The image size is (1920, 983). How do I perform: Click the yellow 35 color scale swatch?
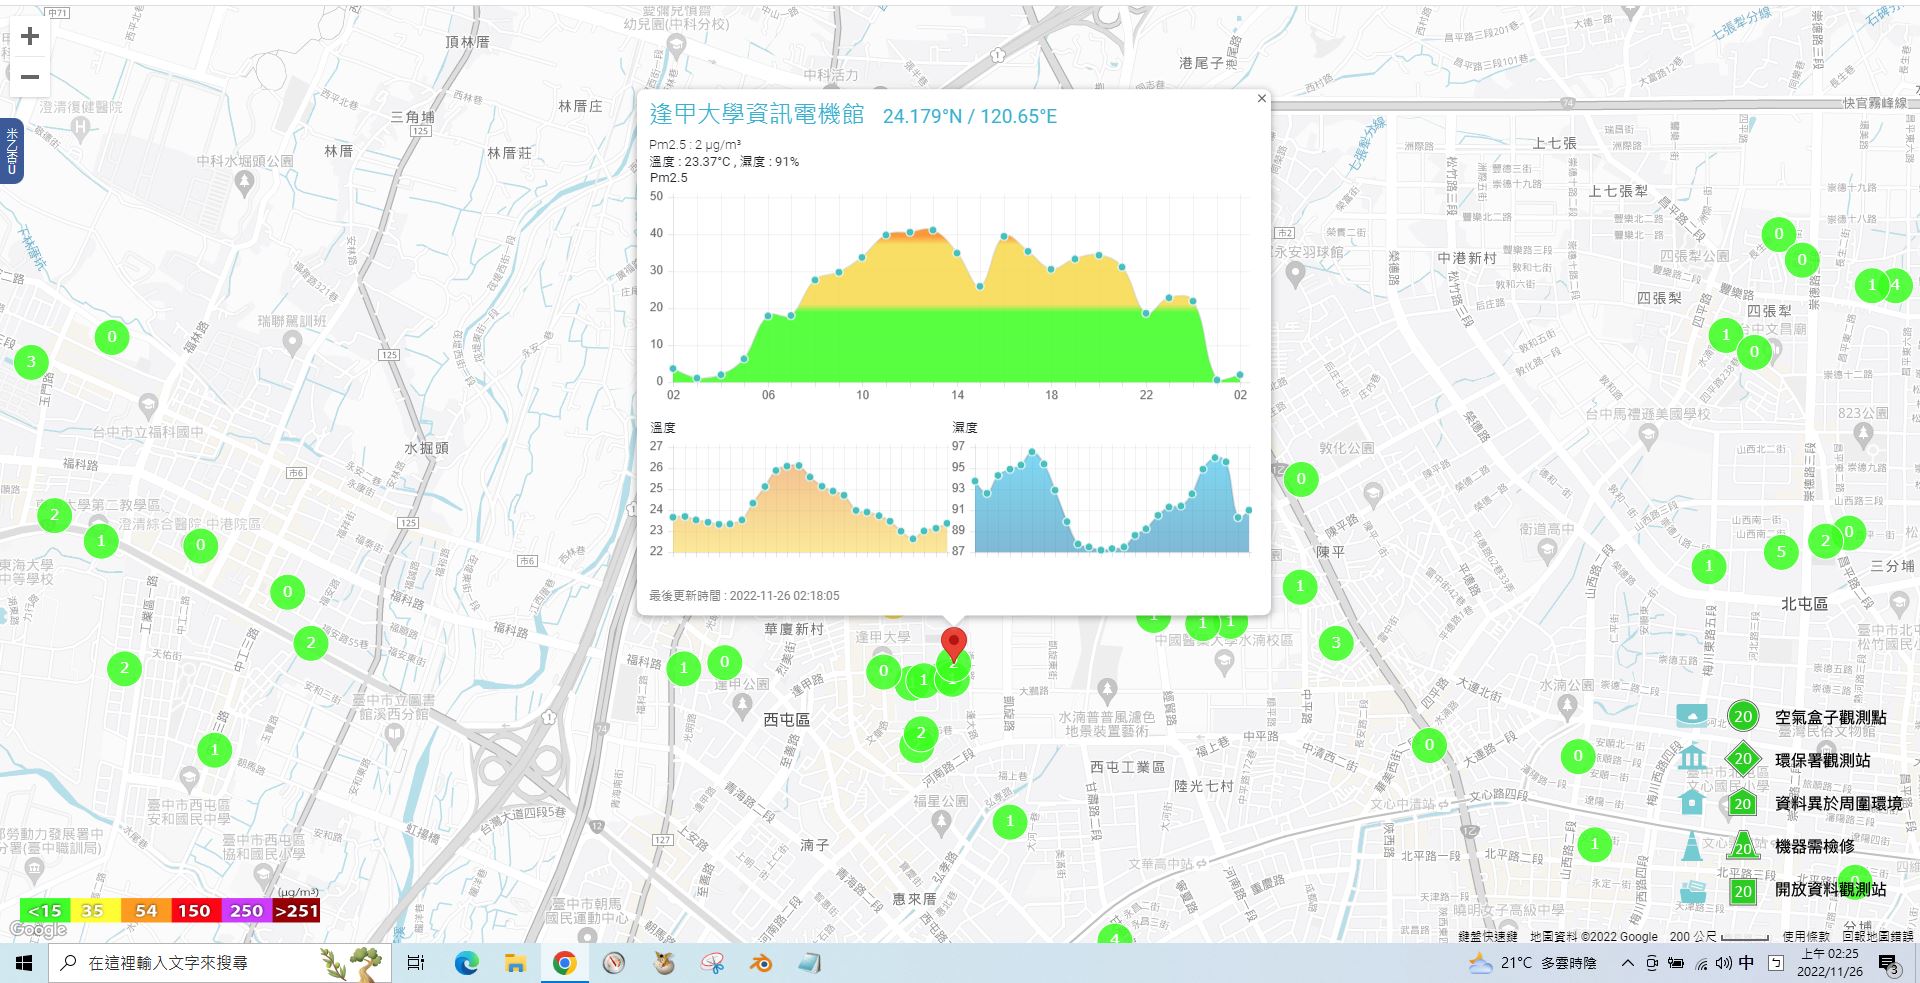click(x=95, y=910)
